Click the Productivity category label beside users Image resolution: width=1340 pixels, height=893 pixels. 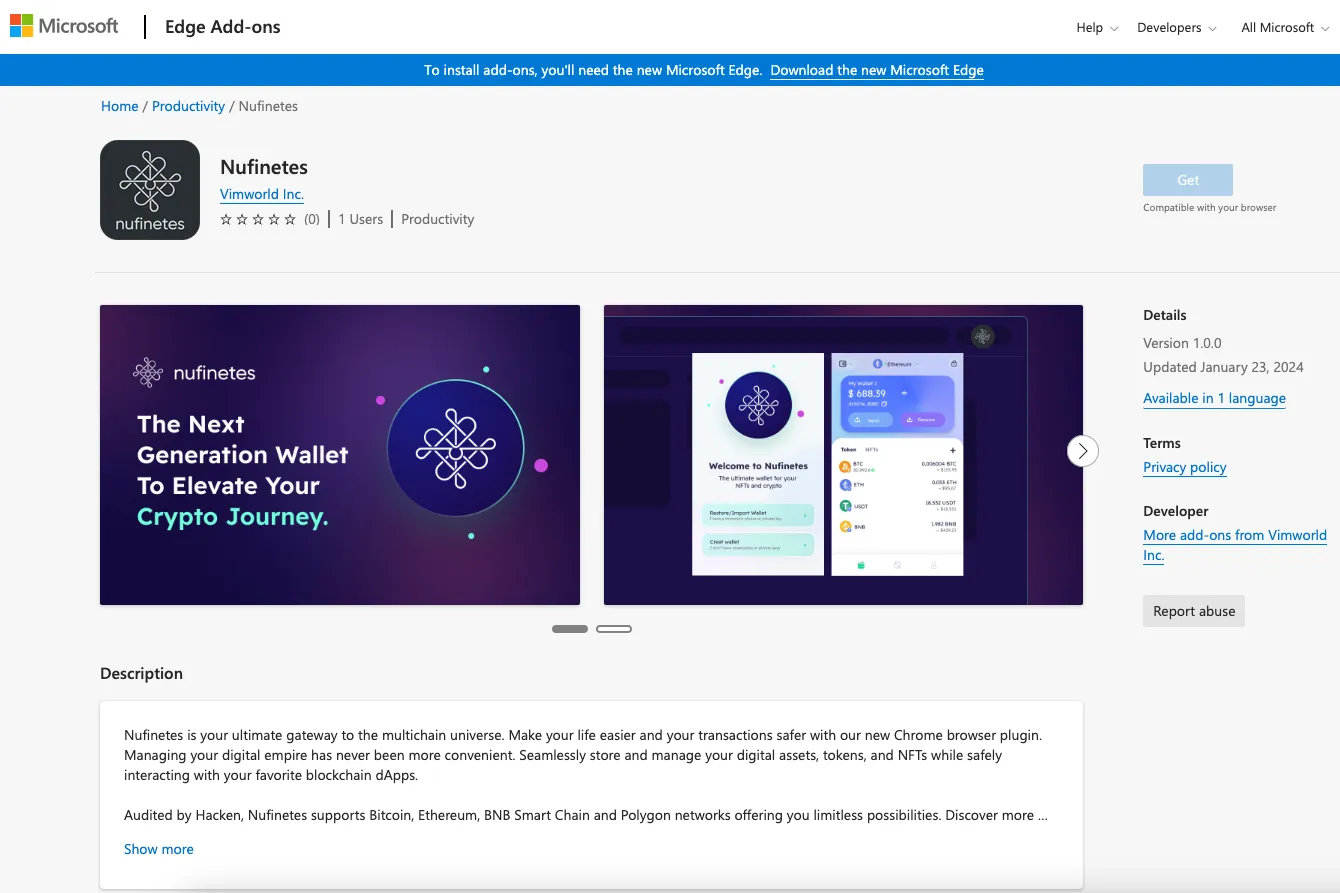click(438, 219)
